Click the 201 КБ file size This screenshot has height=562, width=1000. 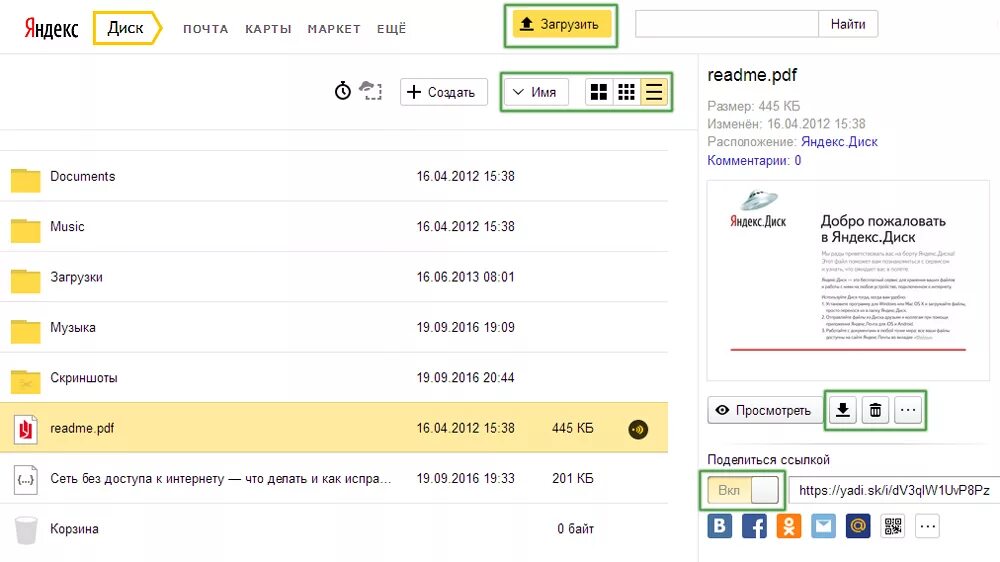[572, 478]
